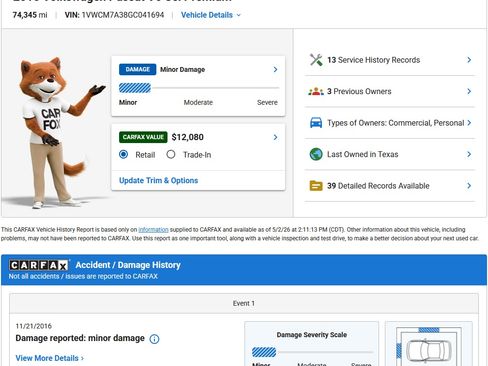Open Last Owned in Texas chevron
488x366 pixels.
point(469,154)
